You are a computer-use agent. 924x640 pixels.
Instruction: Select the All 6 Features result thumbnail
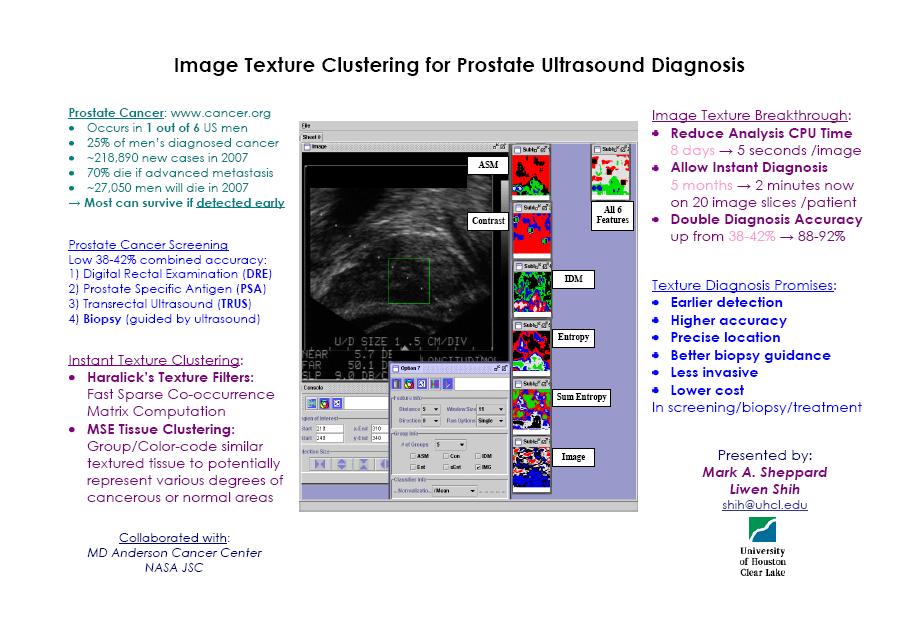(x=610, y=176)
